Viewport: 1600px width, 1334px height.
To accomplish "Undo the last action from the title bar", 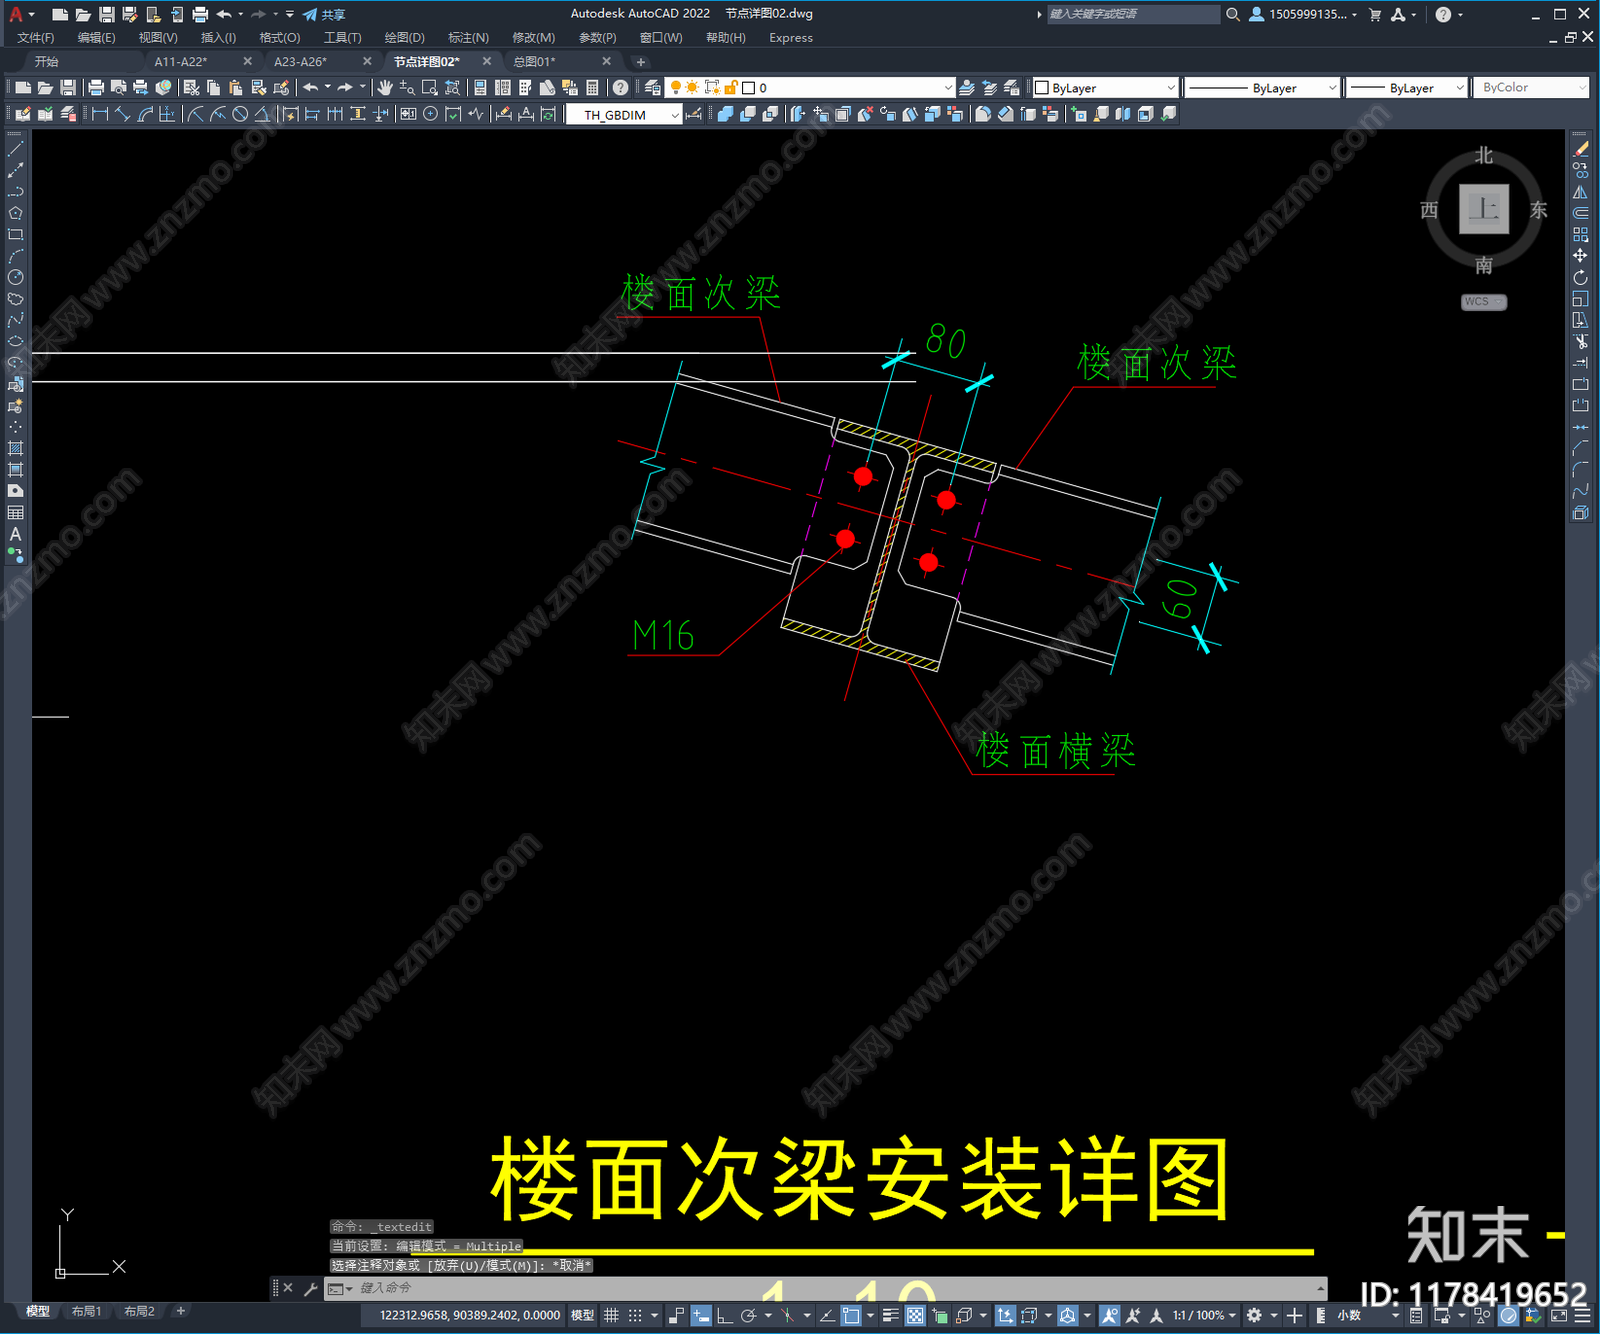I will coord(224,14).
